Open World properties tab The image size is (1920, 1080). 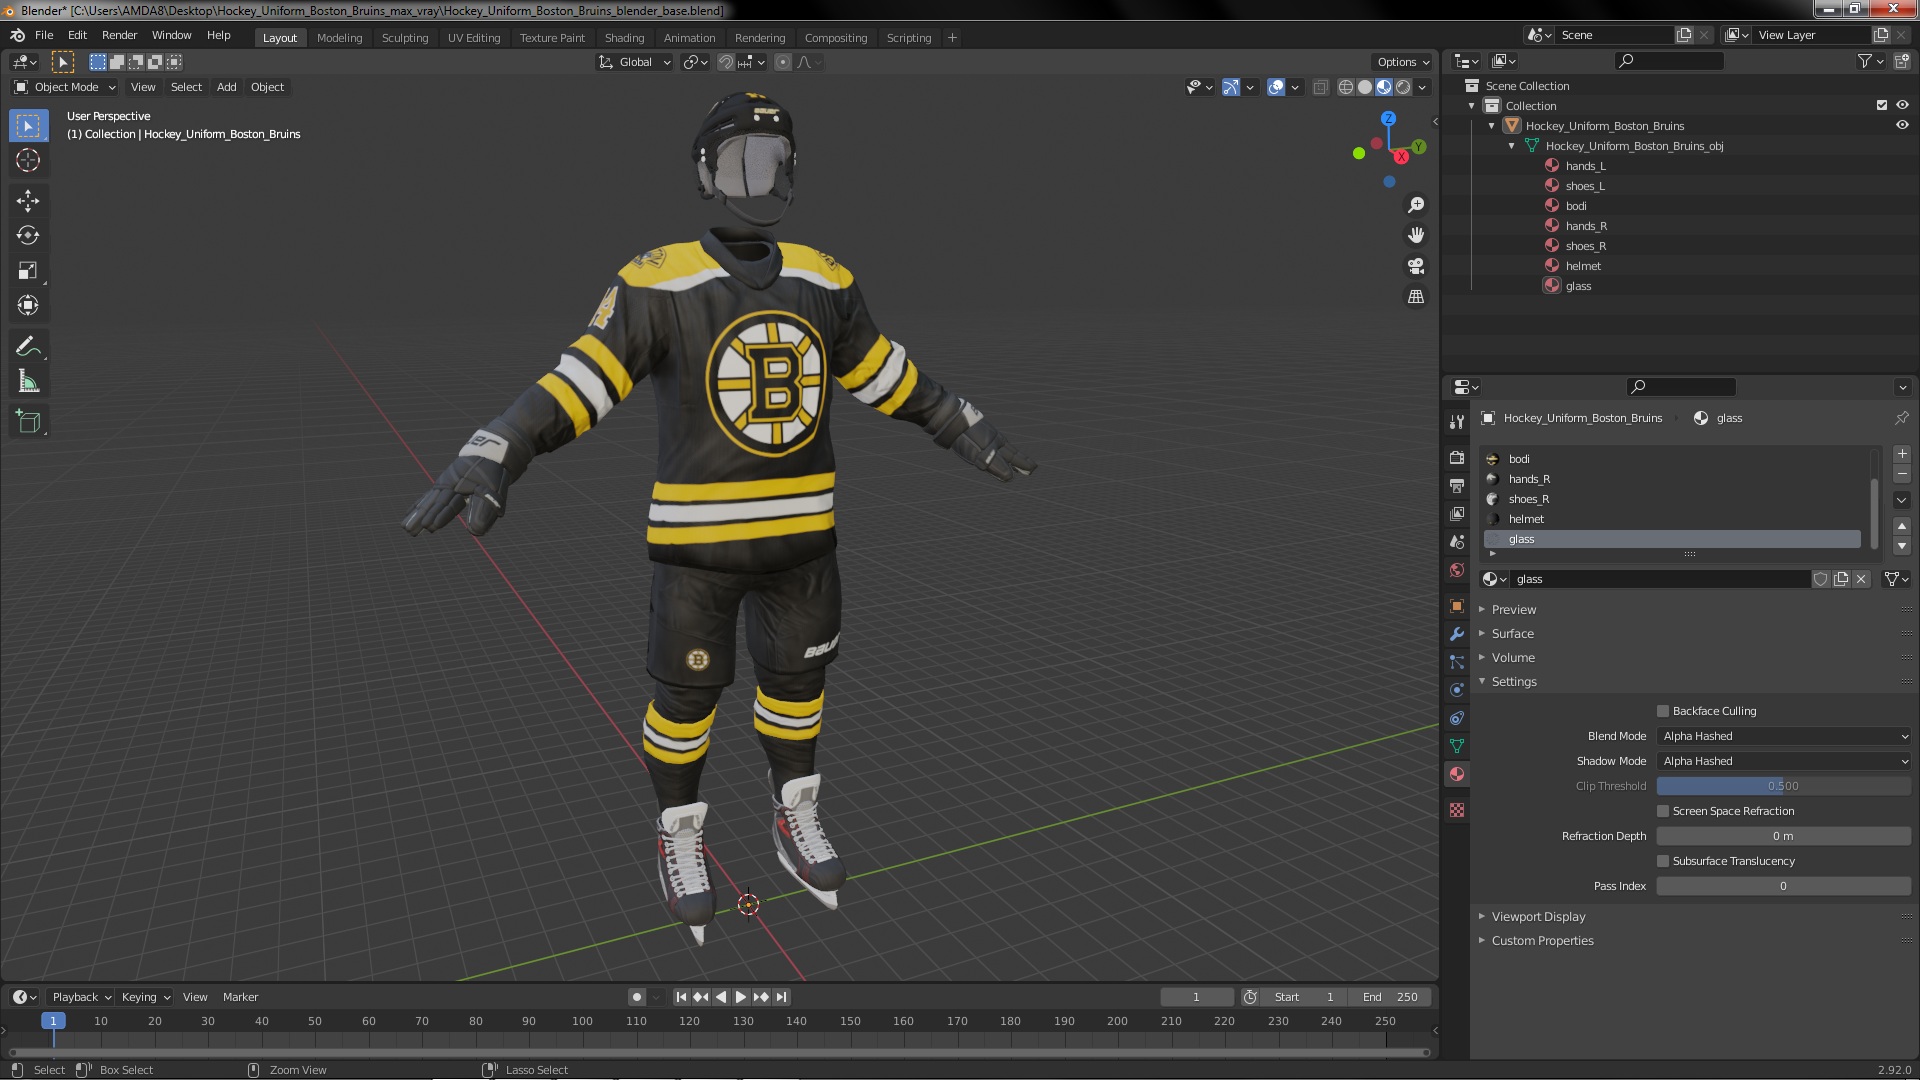click(1457, 570)
